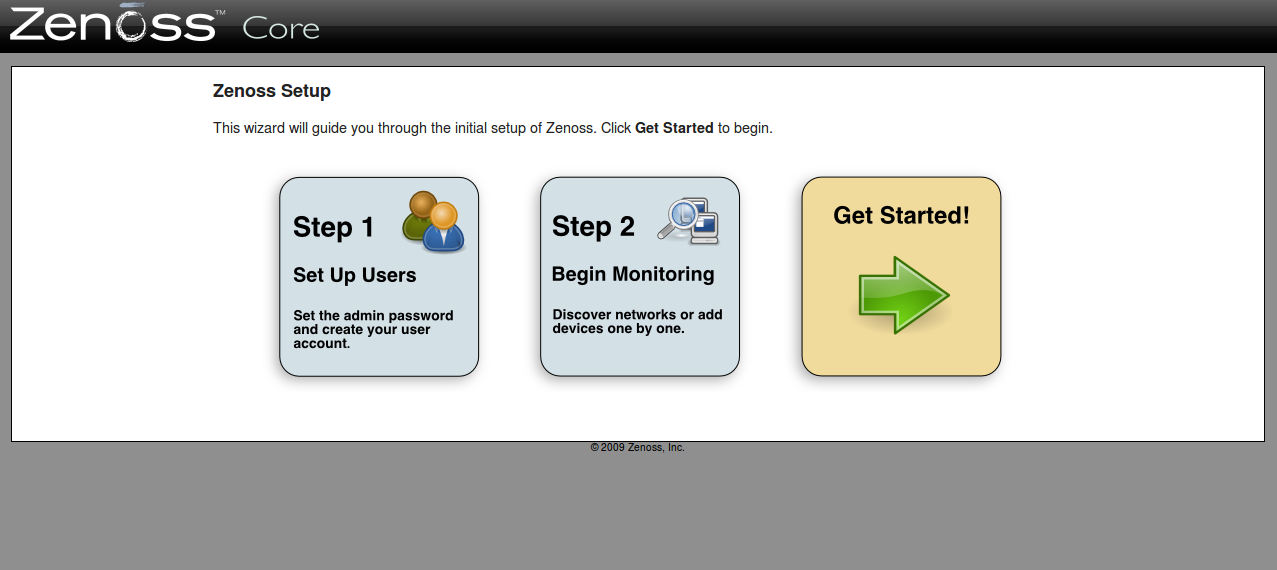Viewport: 1277px width, 570px height.
Task: Click the empty bottom area of the Step 2 card
Action: 640,358
